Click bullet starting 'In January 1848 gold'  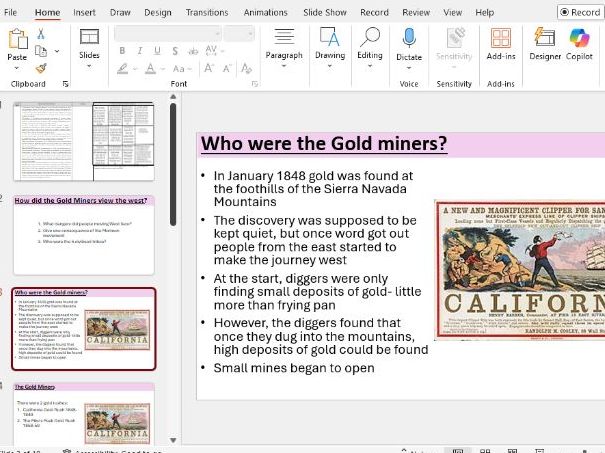(313, 189)
